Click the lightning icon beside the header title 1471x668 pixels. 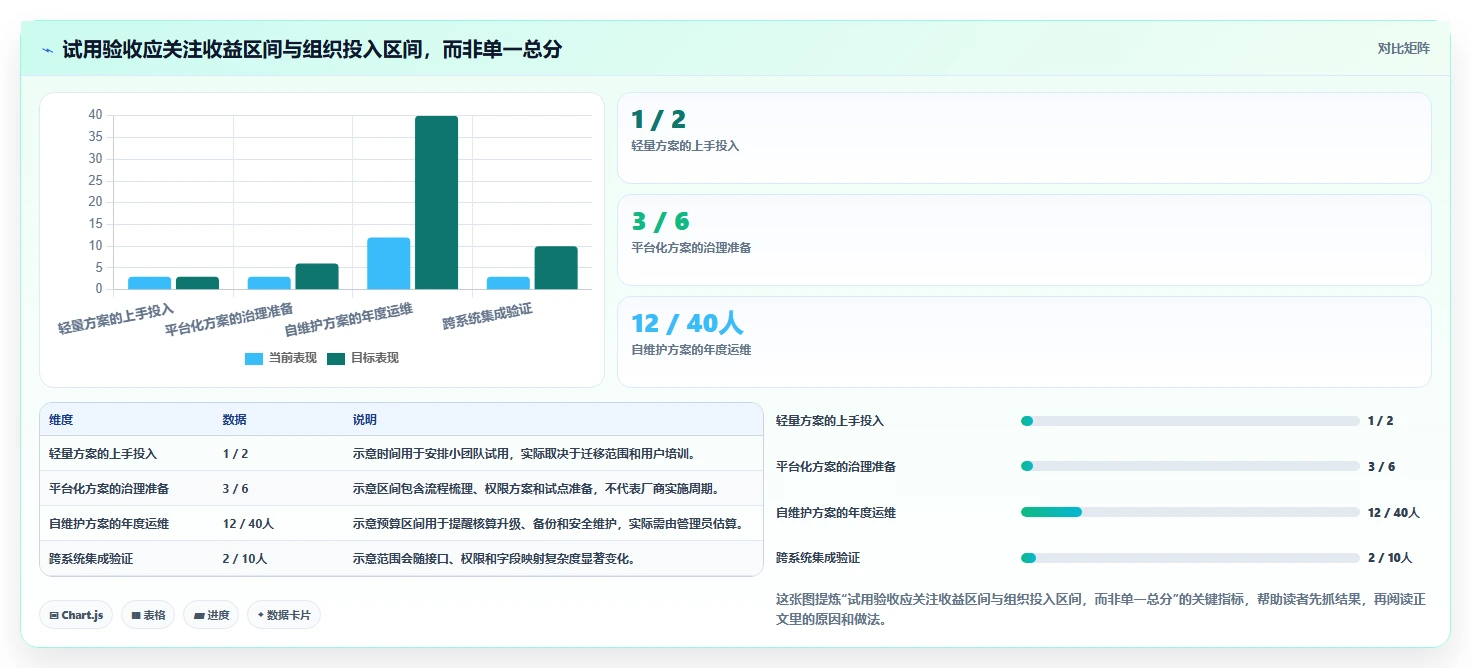pos(48,49)
